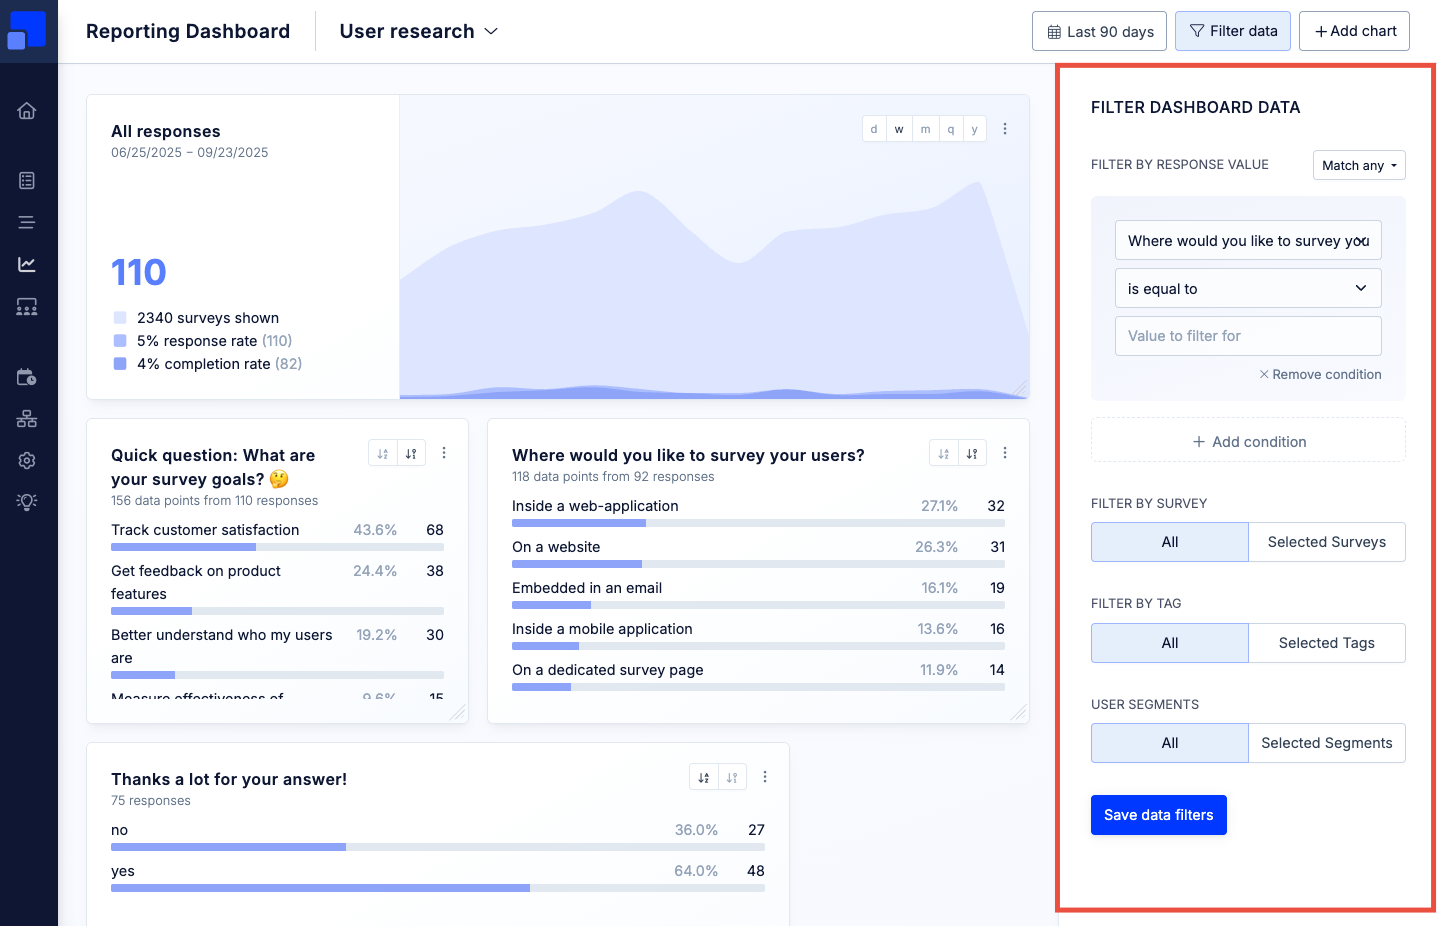Open three-dot menu on 'Where would you like' card

coord(1005,453)
